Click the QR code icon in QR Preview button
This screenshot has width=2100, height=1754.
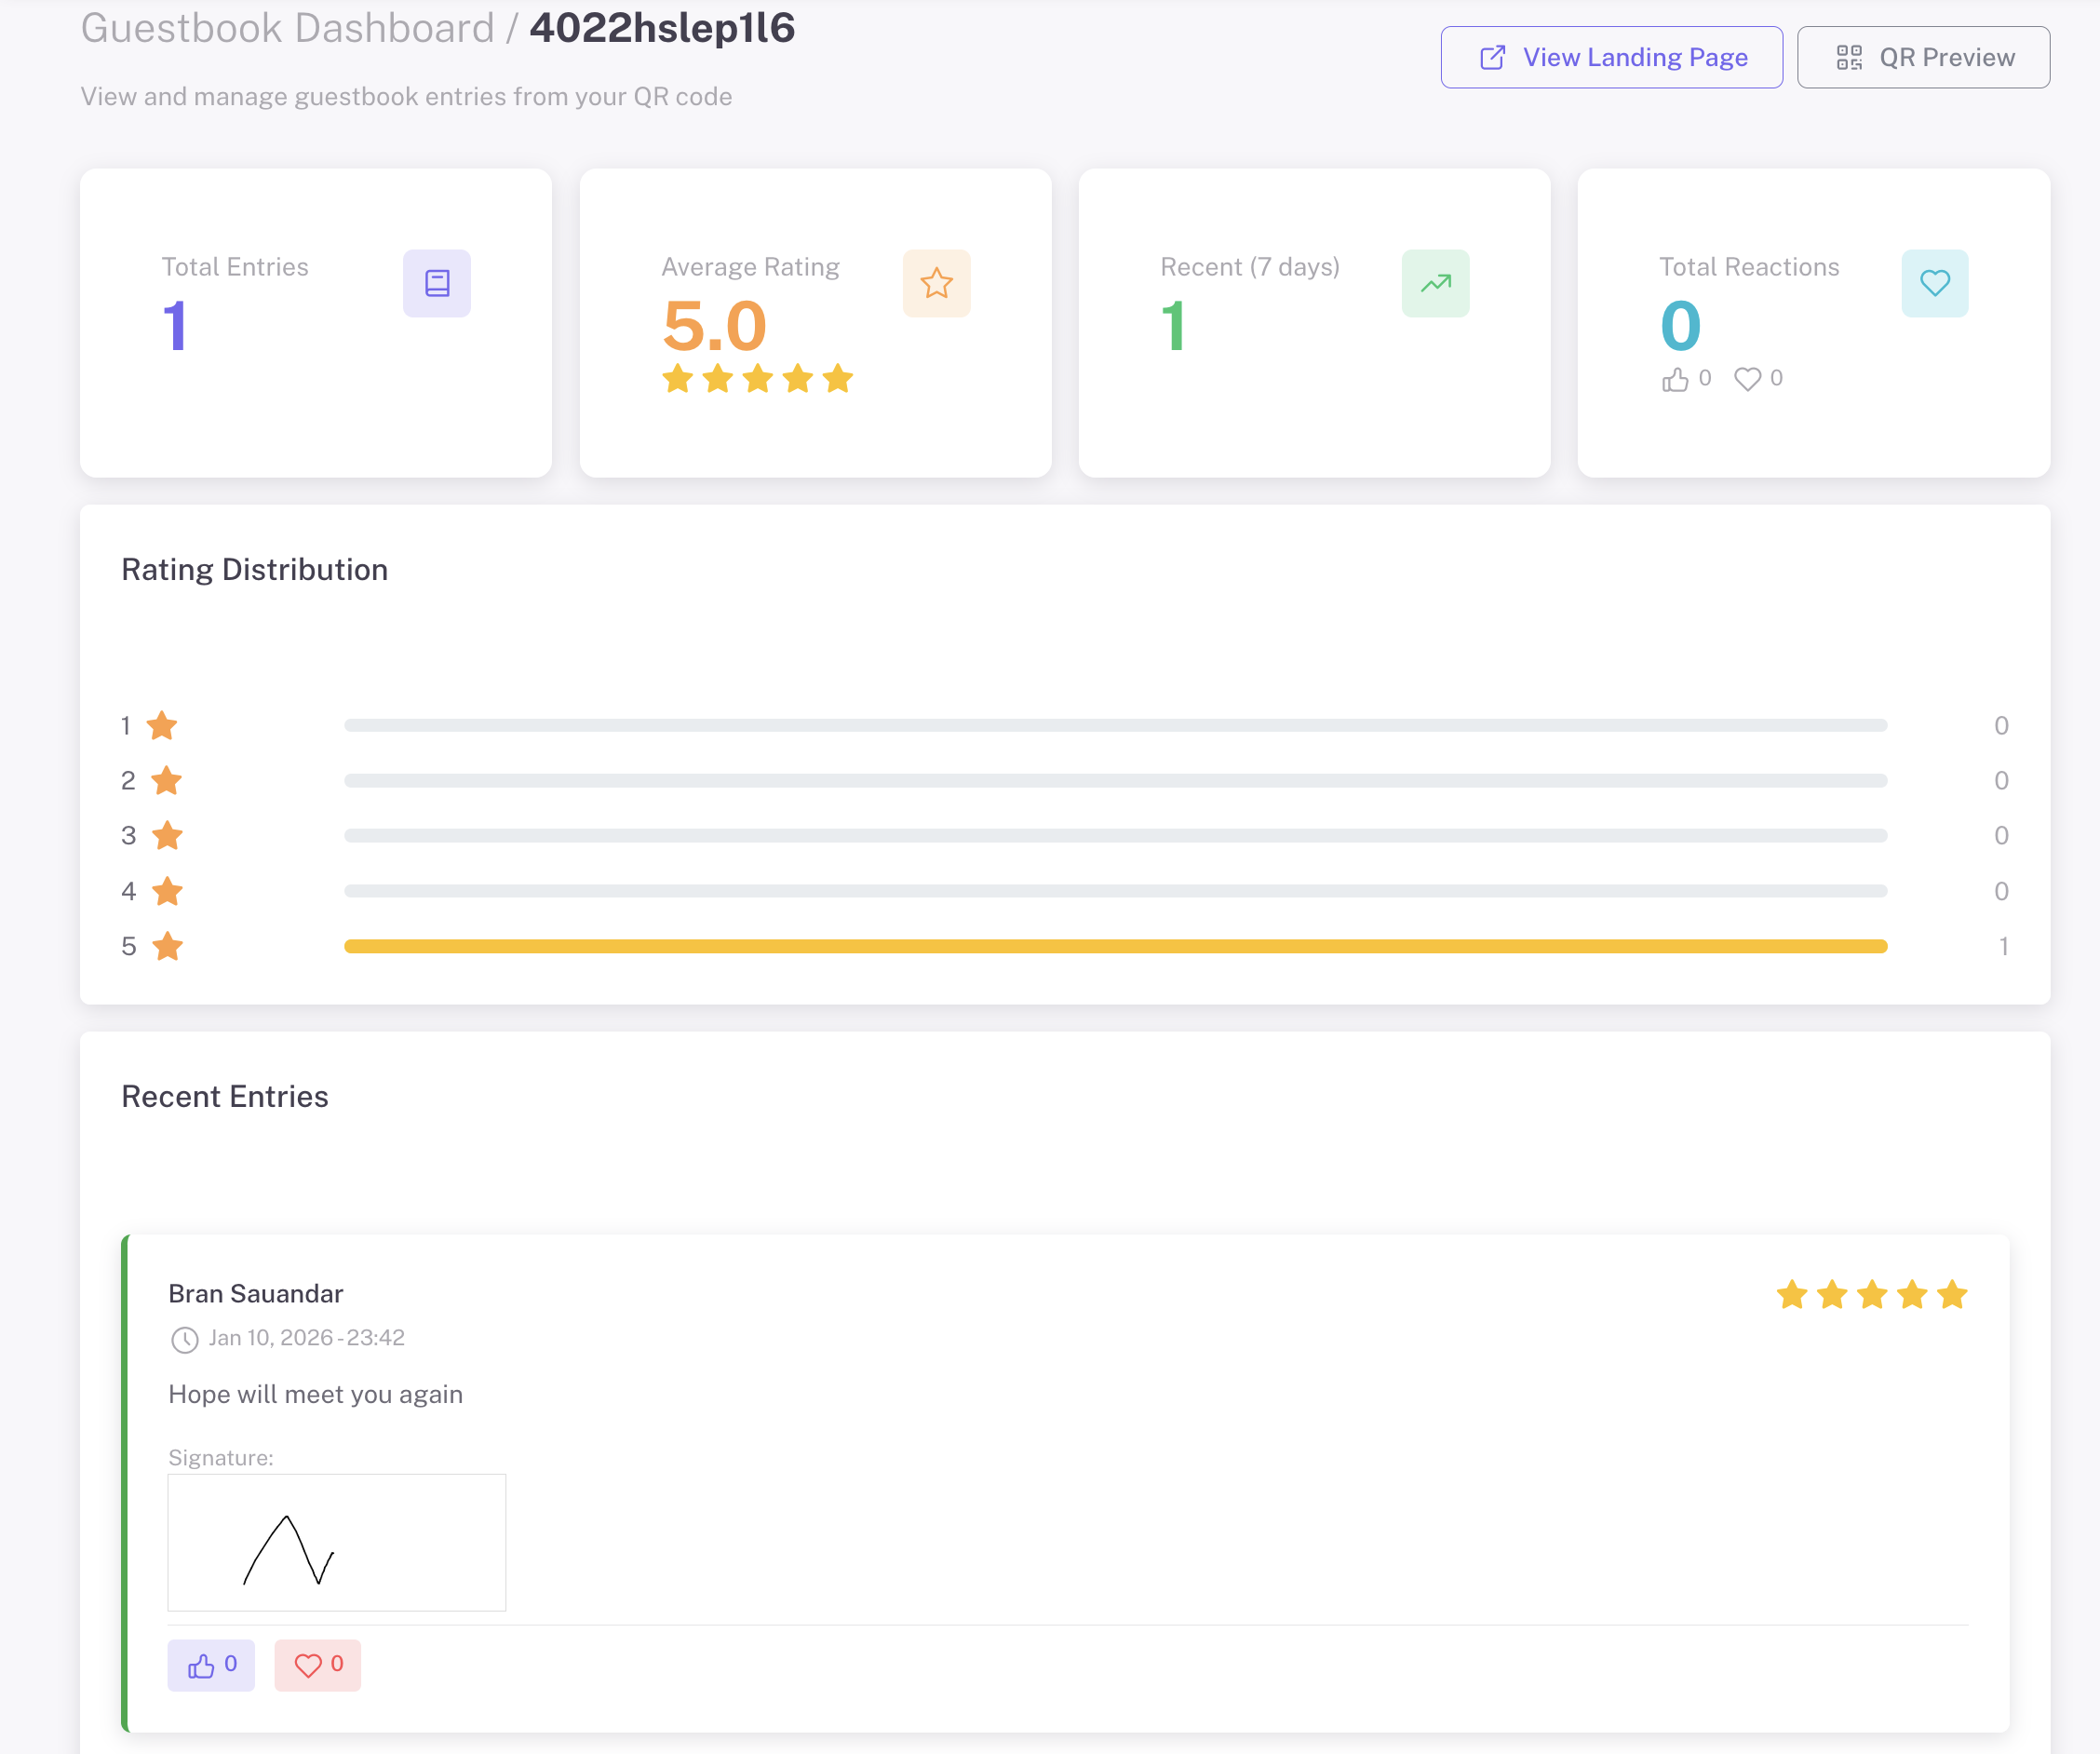(1851, 57)
